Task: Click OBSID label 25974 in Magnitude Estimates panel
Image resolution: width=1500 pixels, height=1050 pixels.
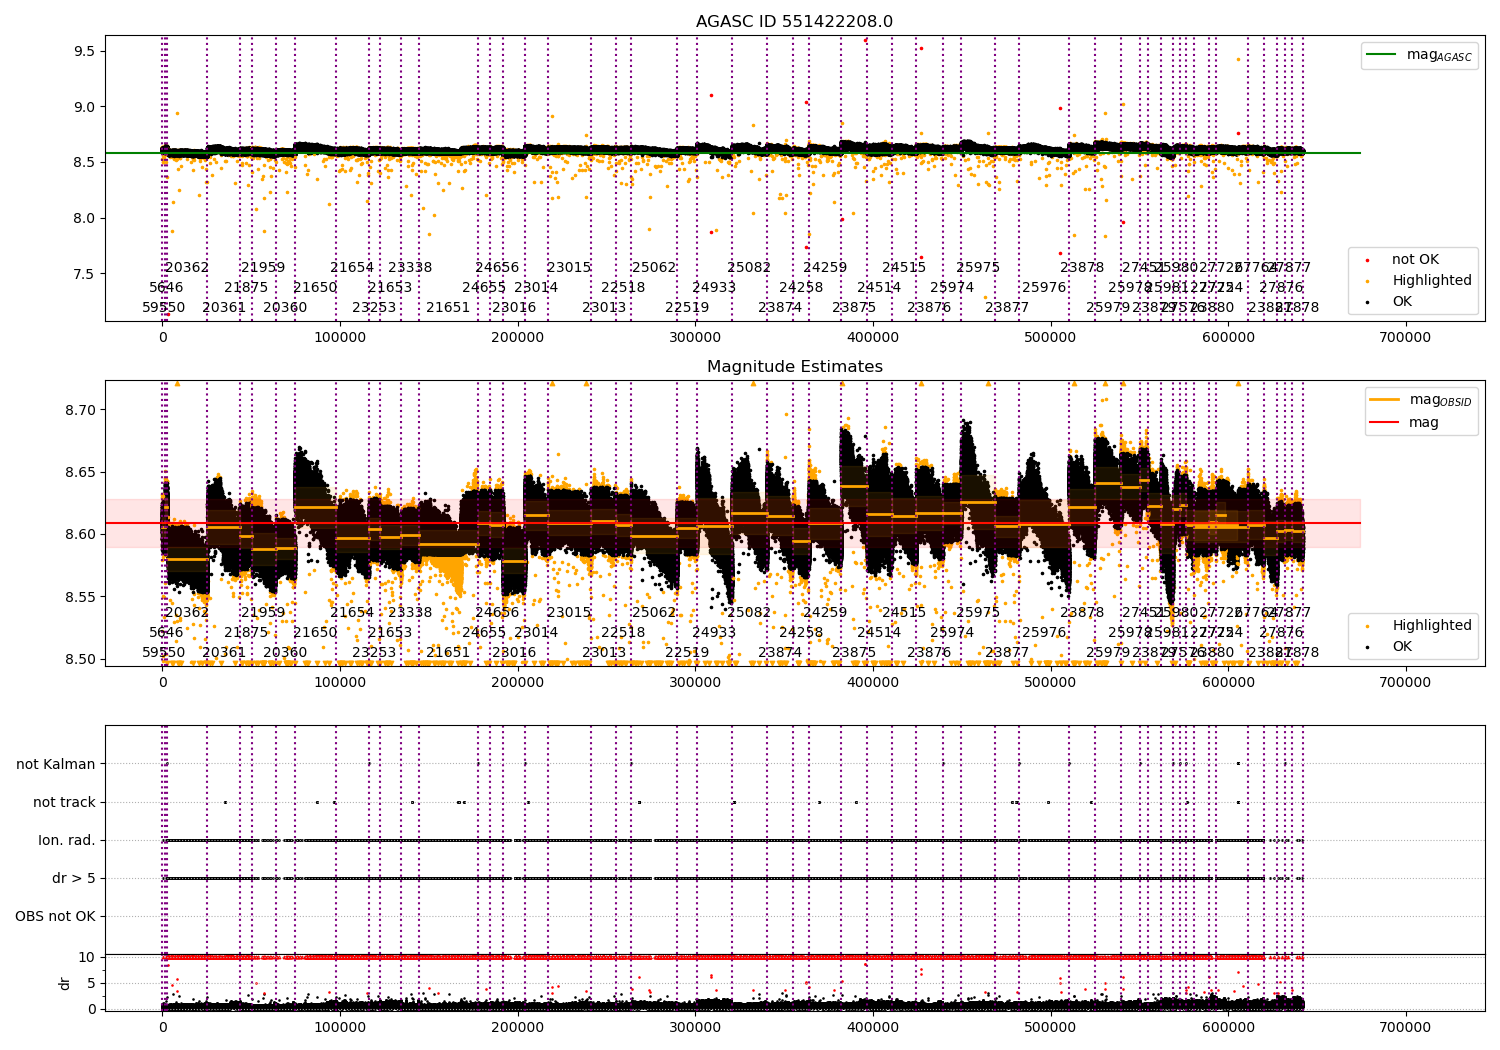Action: [x=952, y=633]
